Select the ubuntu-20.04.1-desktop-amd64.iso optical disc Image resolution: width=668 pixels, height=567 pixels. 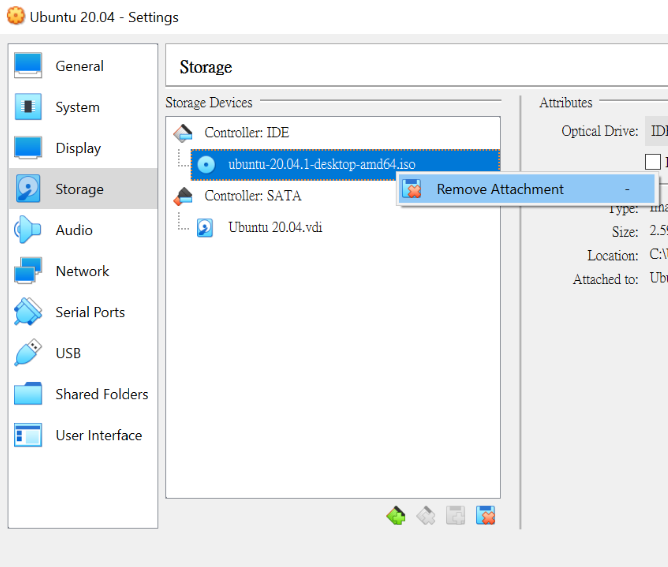tap(345, 164)
